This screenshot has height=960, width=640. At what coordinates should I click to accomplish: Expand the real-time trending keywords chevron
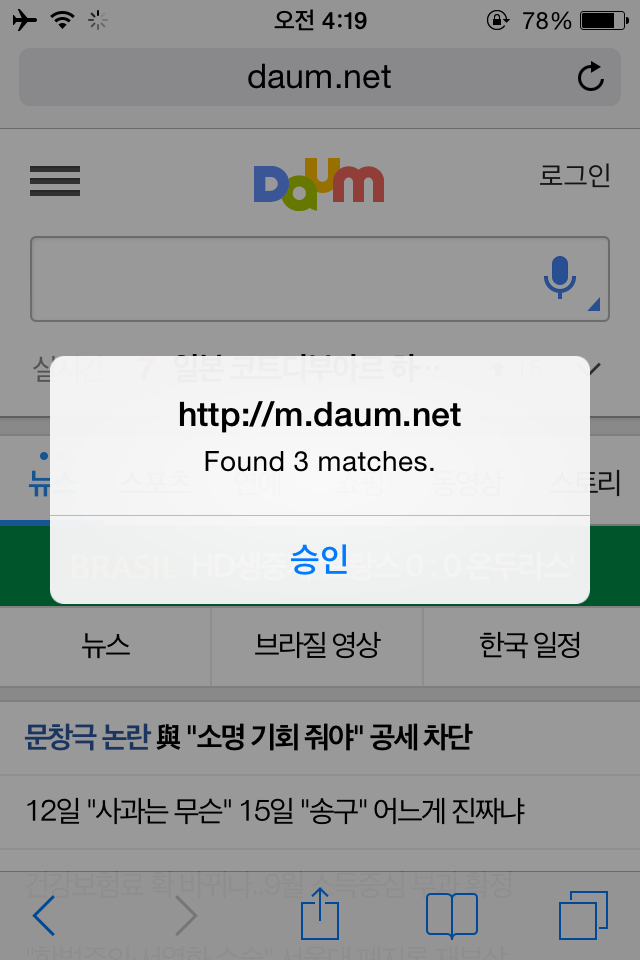click(x=595, y=369)
